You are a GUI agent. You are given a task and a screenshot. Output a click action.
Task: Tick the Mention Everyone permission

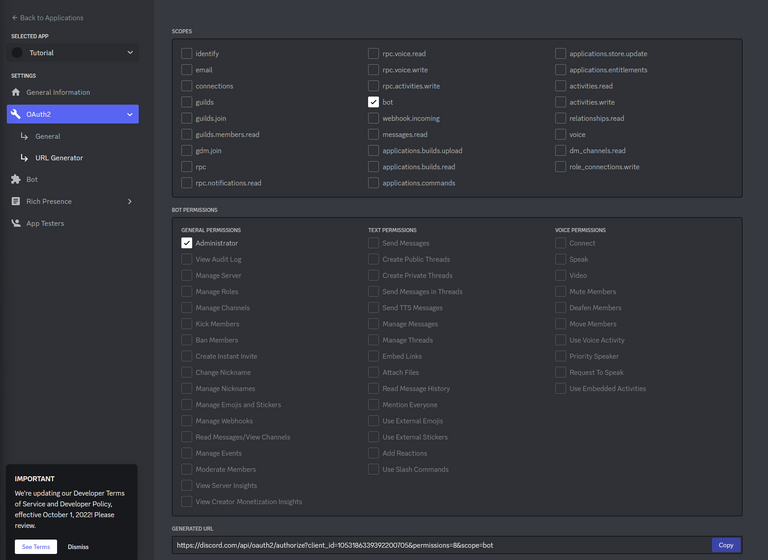pyautogui.click(x=373, y=405)
